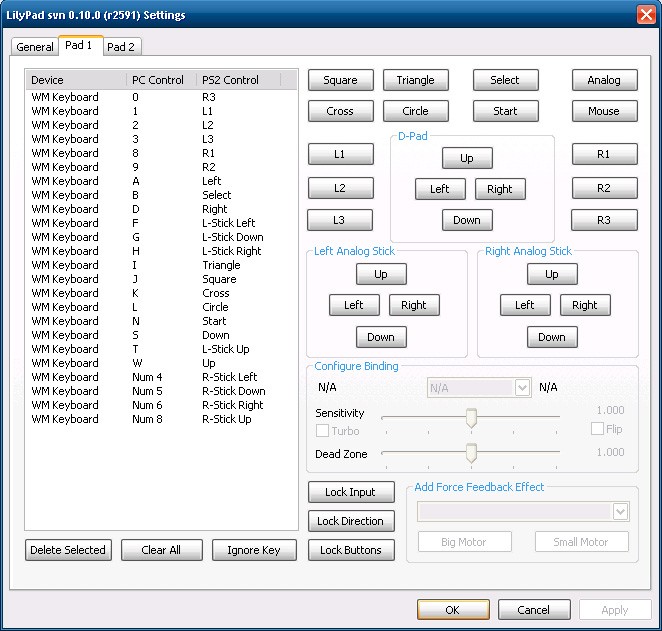Close the LilyPad Settings window

click(x=646, y=14)
